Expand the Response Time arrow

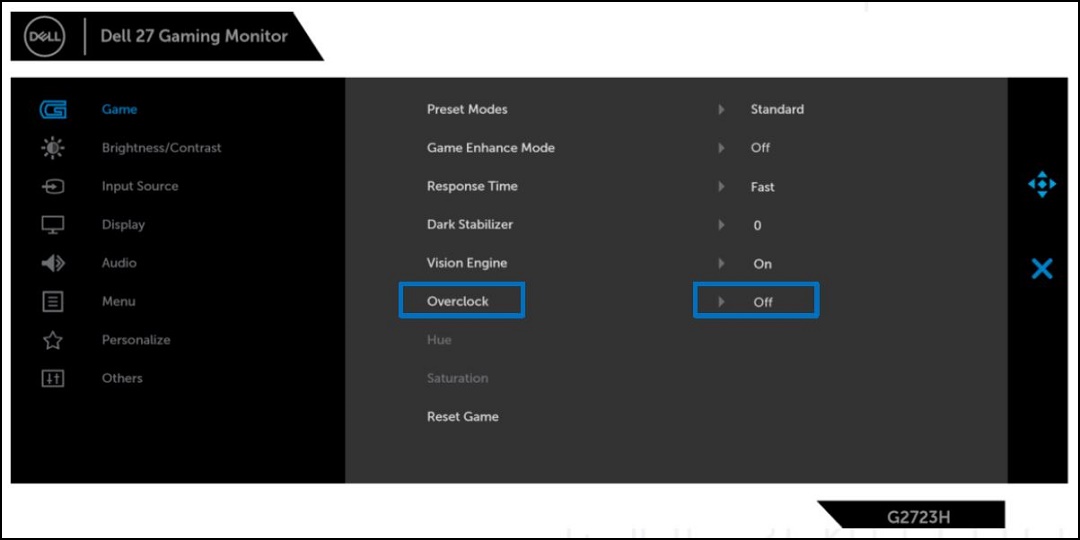[721, 186]
